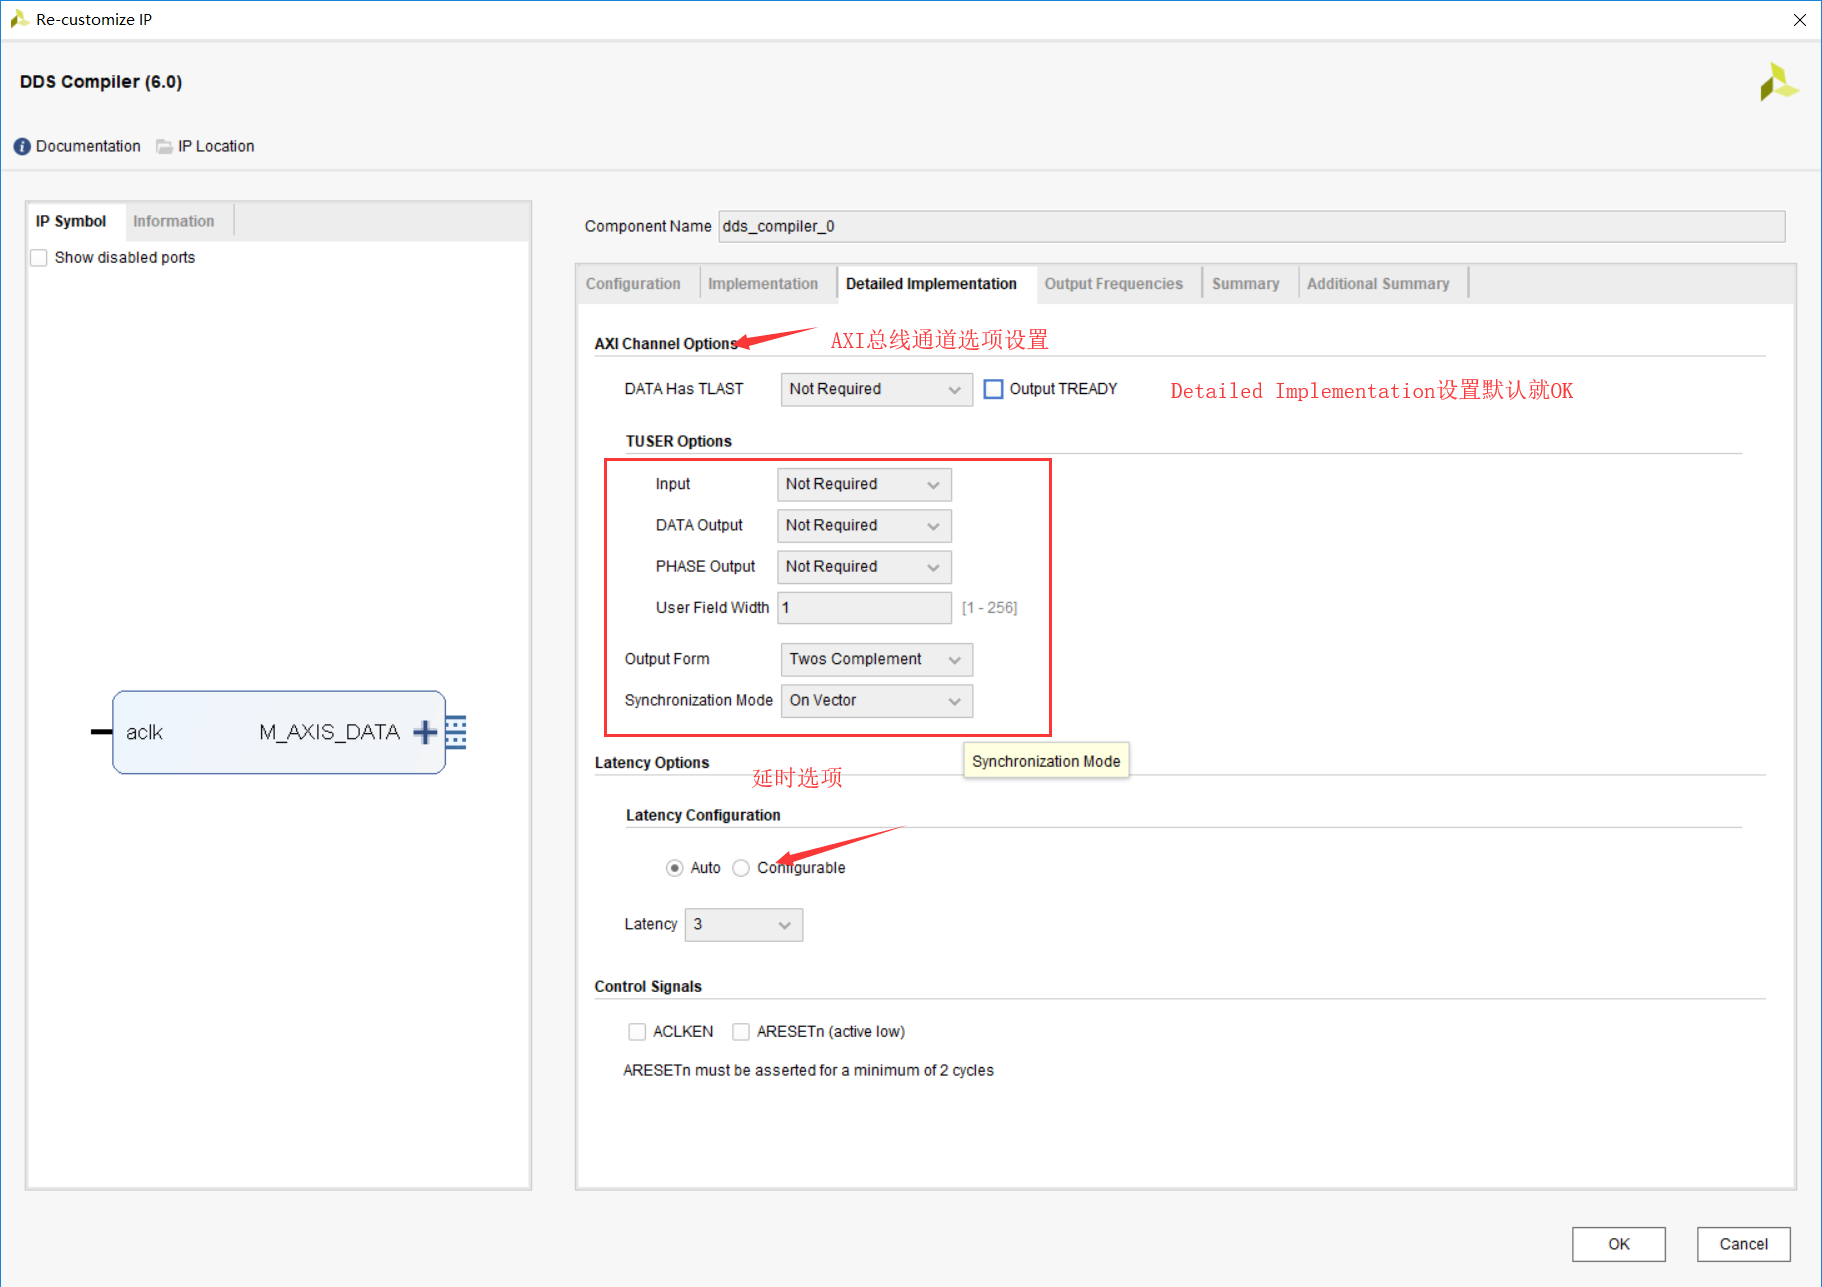
Task: Enable ARESETn (active low) checkbox
Action: tap(741, 1032)
